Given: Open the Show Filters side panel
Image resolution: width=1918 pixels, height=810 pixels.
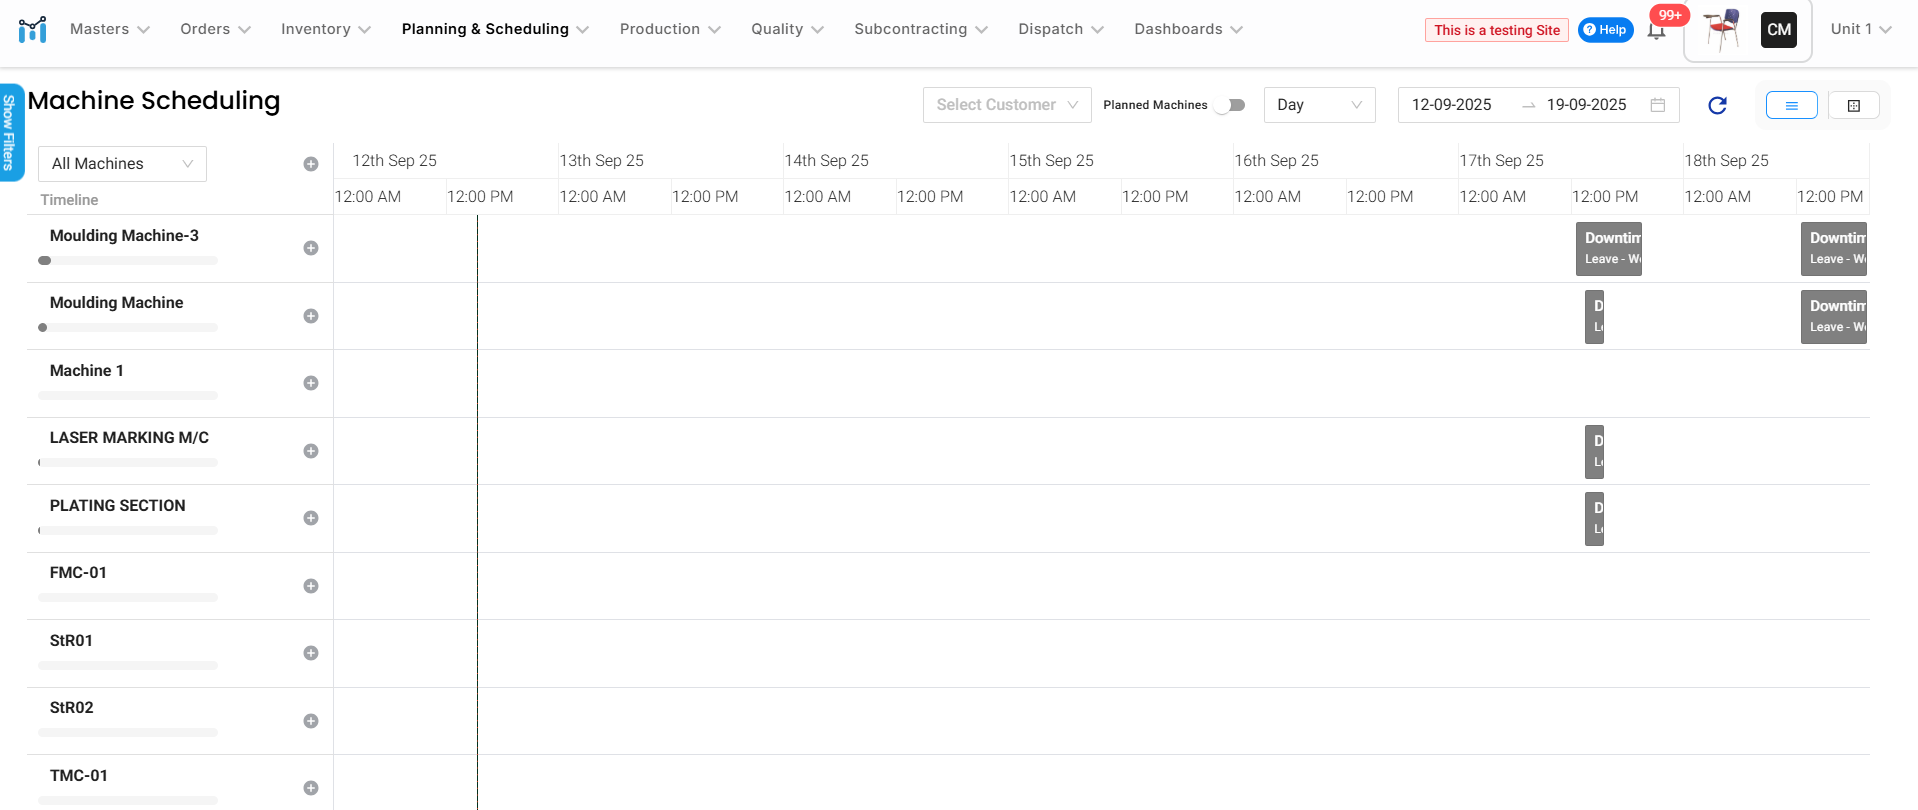Looking at the screenshot, I should 10,132.
